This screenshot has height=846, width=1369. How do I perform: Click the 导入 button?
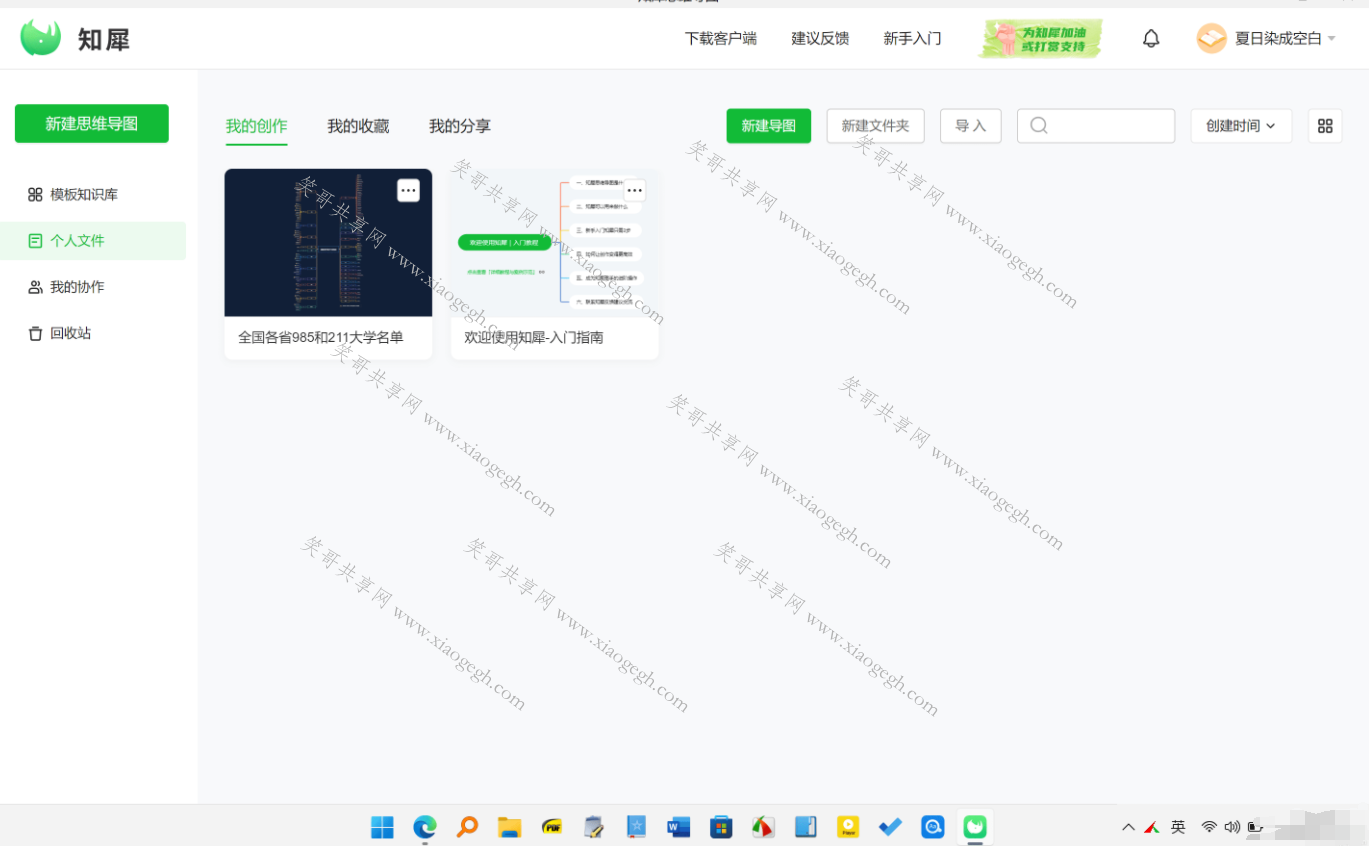[971, 126]
